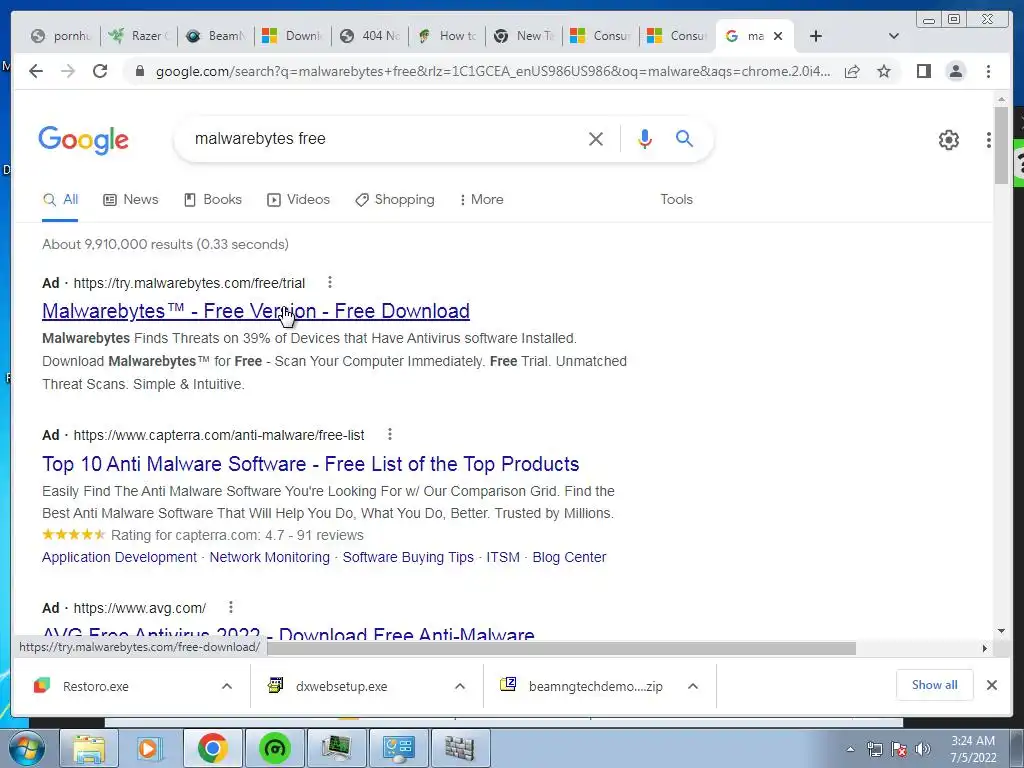Open the tab search dropdown chevron
This screenshot has height=768, width=1024.
point(893,36)
